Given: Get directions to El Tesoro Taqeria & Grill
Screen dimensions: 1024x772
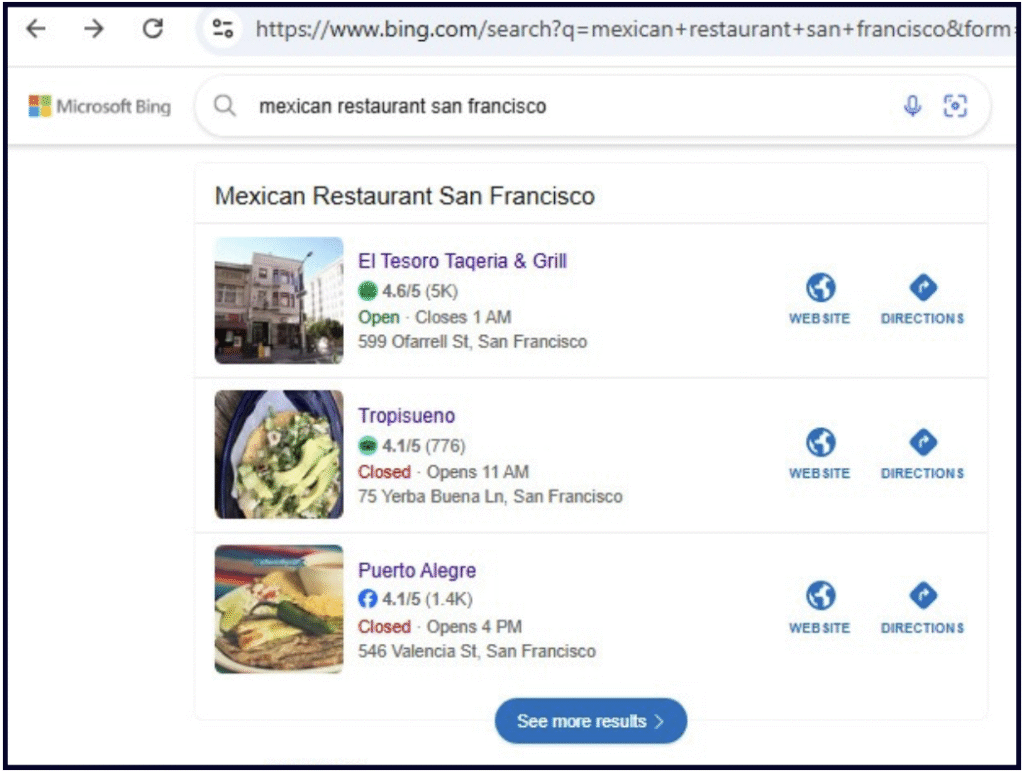Looking at the screenshot, I should (x=922, y=299).
